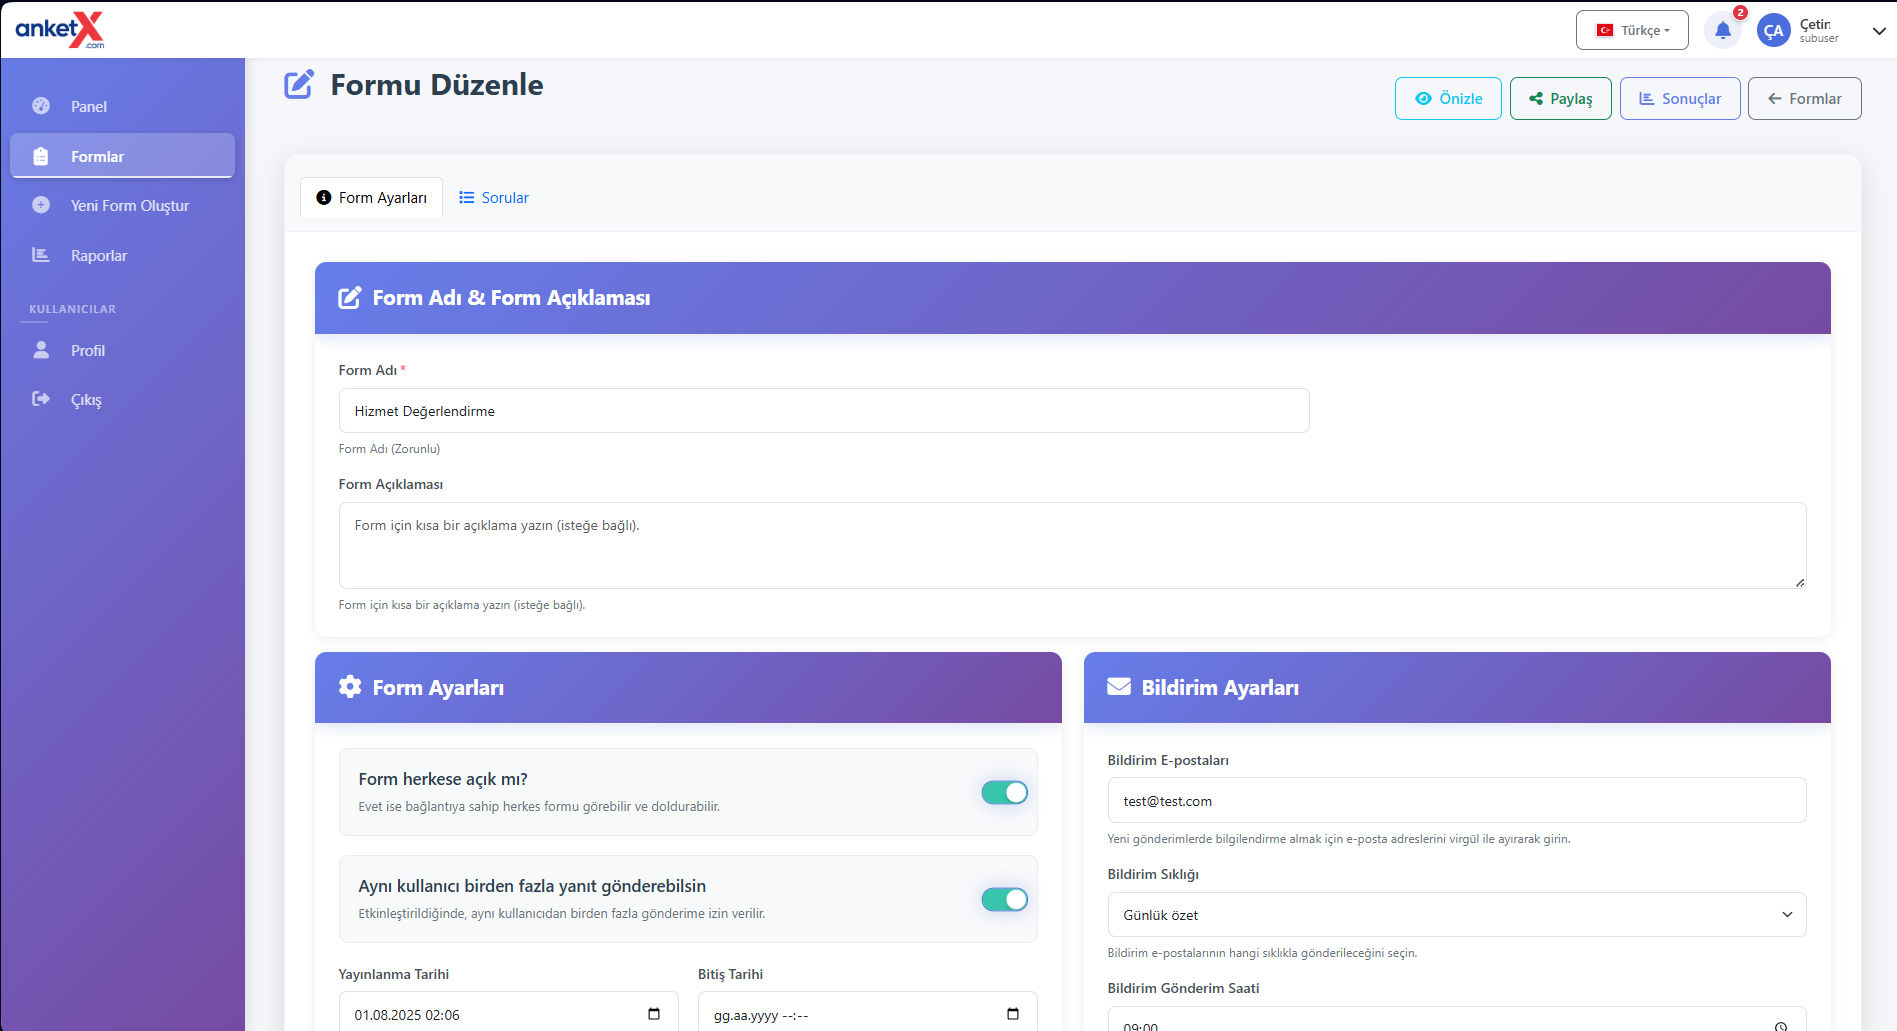Click the Çıkış logout icon
Screen dimensions: 1897x1031
pos(41,399)
